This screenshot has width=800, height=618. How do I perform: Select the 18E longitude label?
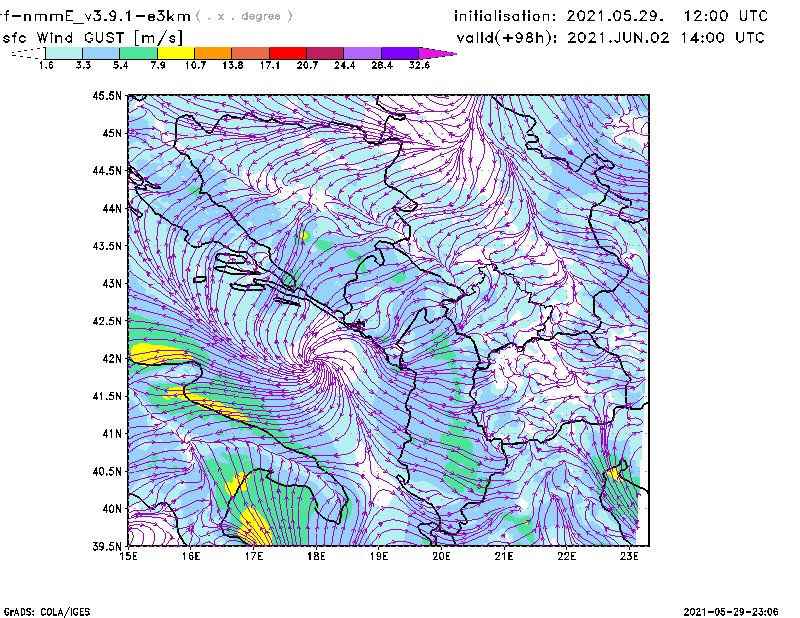pos(316,556)
